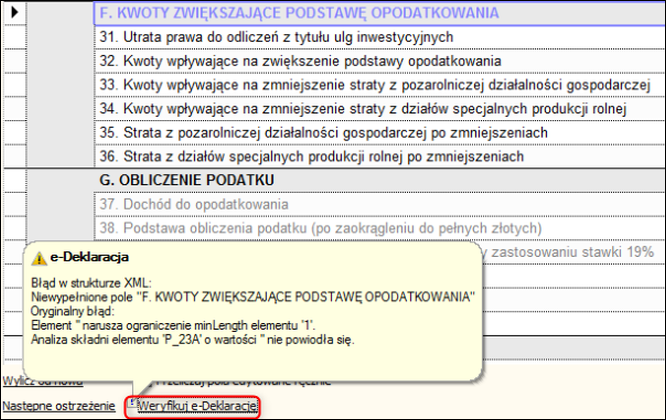Click the partly hidden Przelicz pola edytowane ręcznie link
Screen dimensions: 666x420
click(x=243, y=382)
